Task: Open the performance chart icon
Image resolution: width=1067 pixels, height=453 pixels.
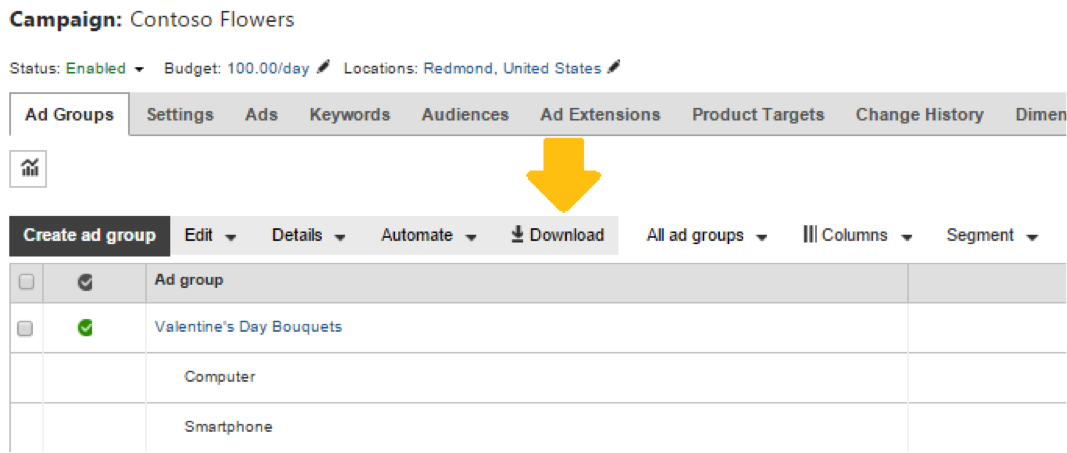Action: tap(28, 168)
